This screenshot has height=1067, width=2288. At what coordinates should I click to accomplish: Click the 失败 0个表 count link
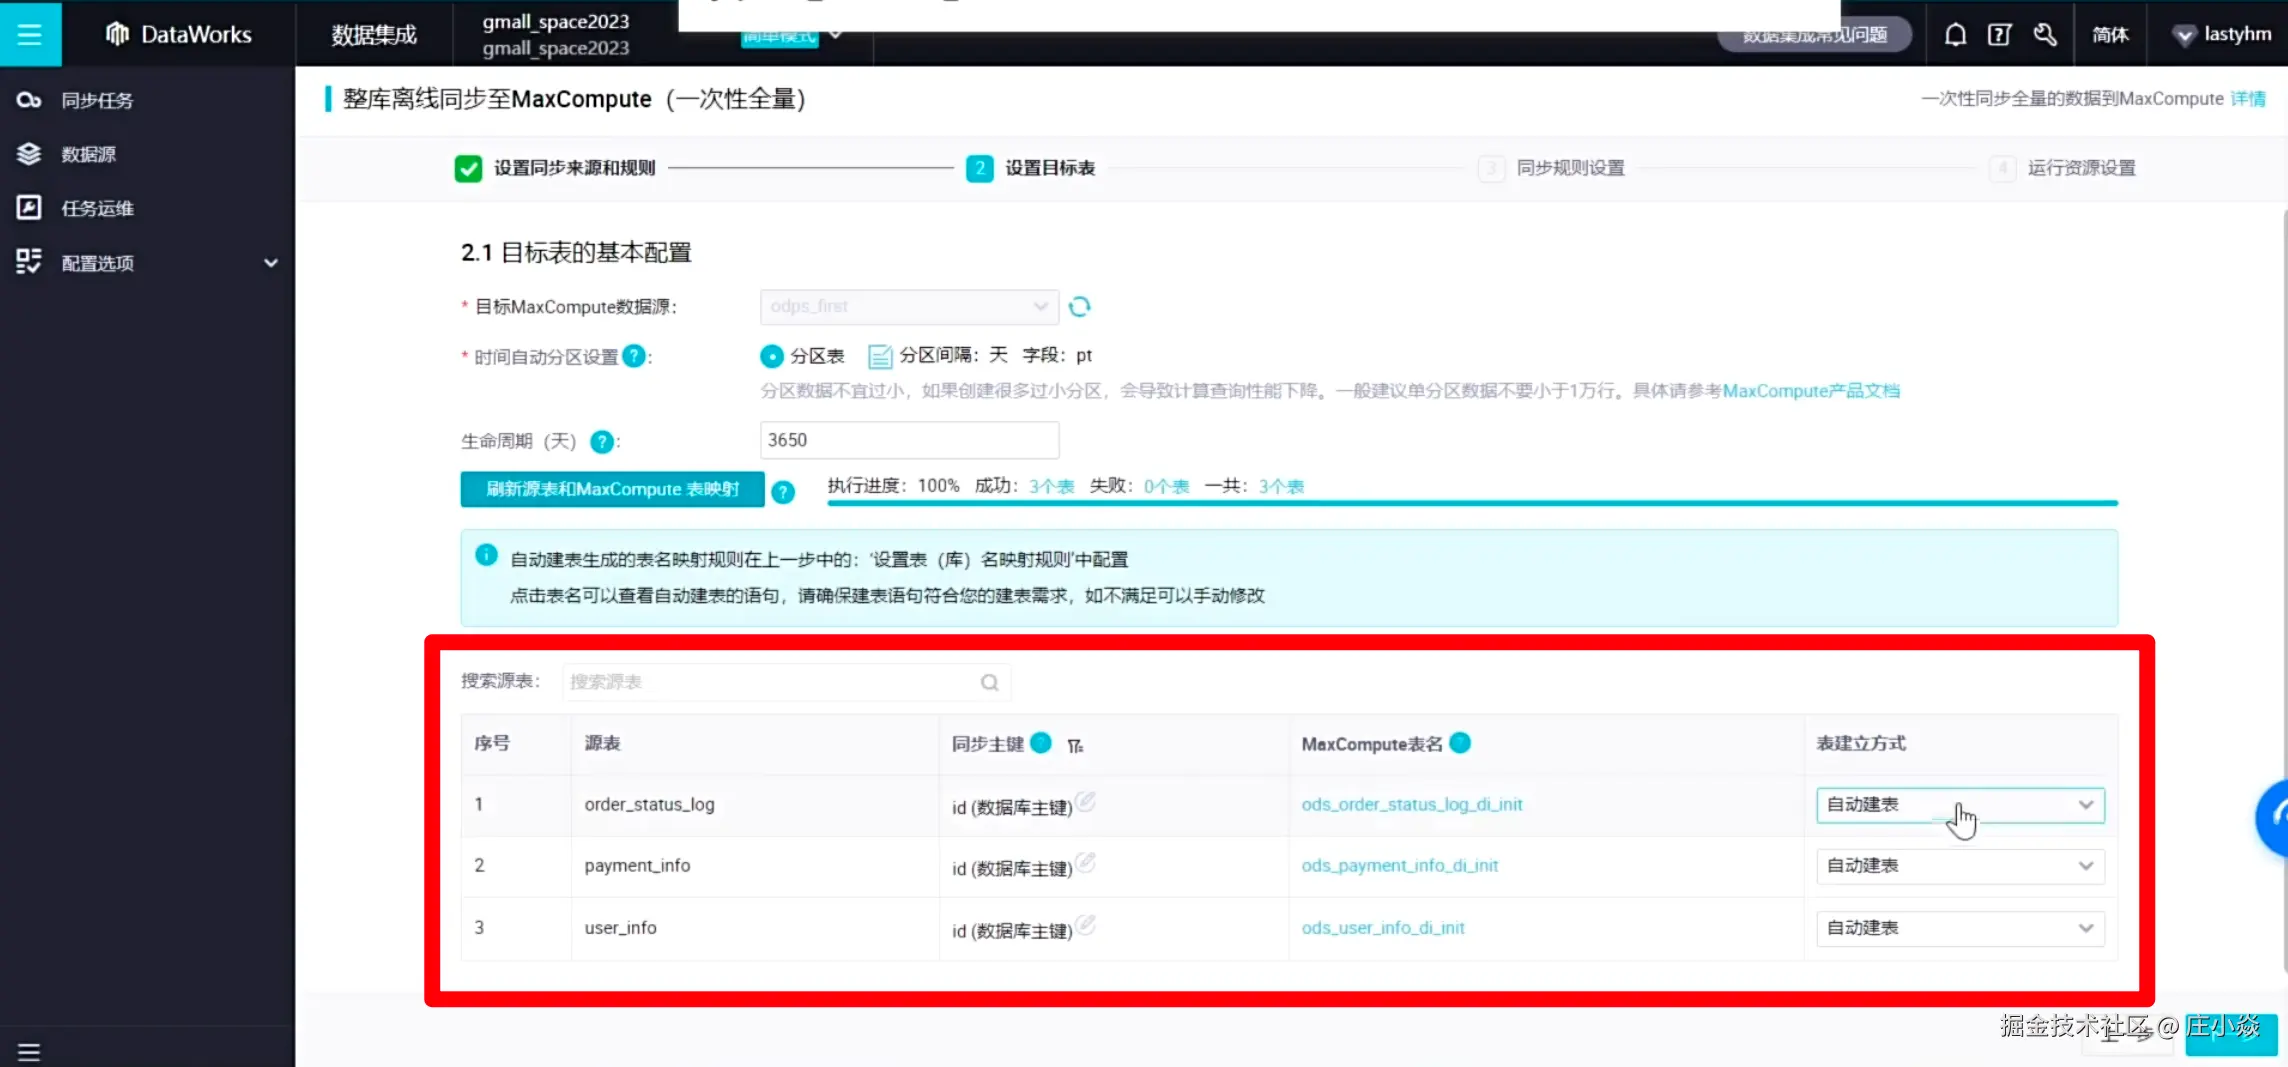coord(1167,487)
